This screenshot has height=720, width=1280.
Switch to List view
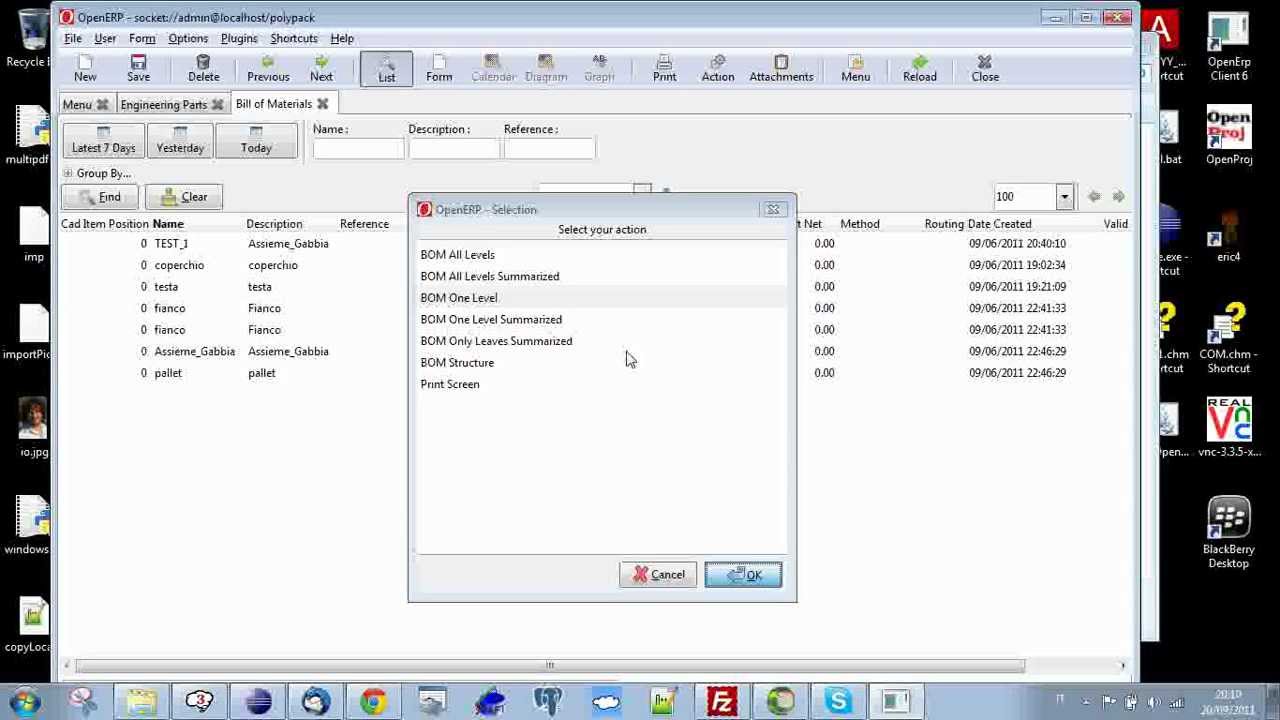386,68
